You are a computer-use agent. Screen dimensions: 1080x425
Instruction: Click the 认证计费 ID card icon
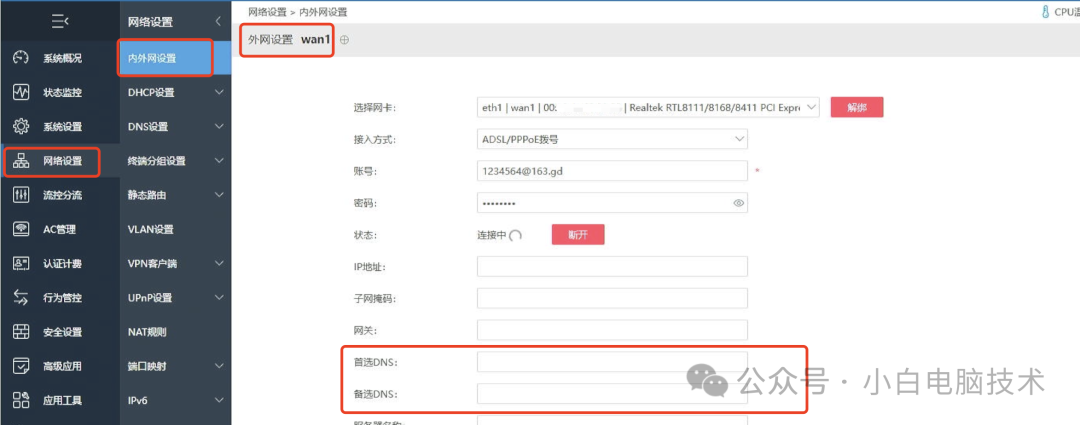tap(21, 263)
